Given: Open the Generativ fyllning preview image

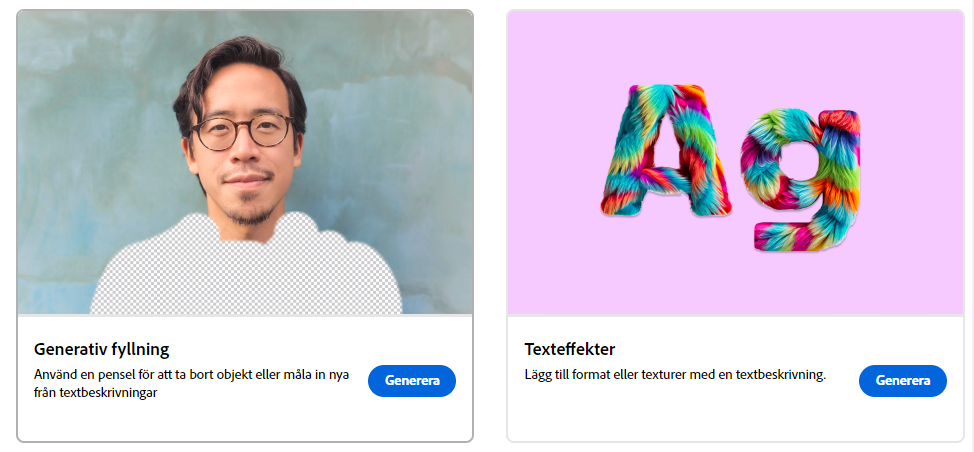Looking at the screenshot, I should point(245,163).
